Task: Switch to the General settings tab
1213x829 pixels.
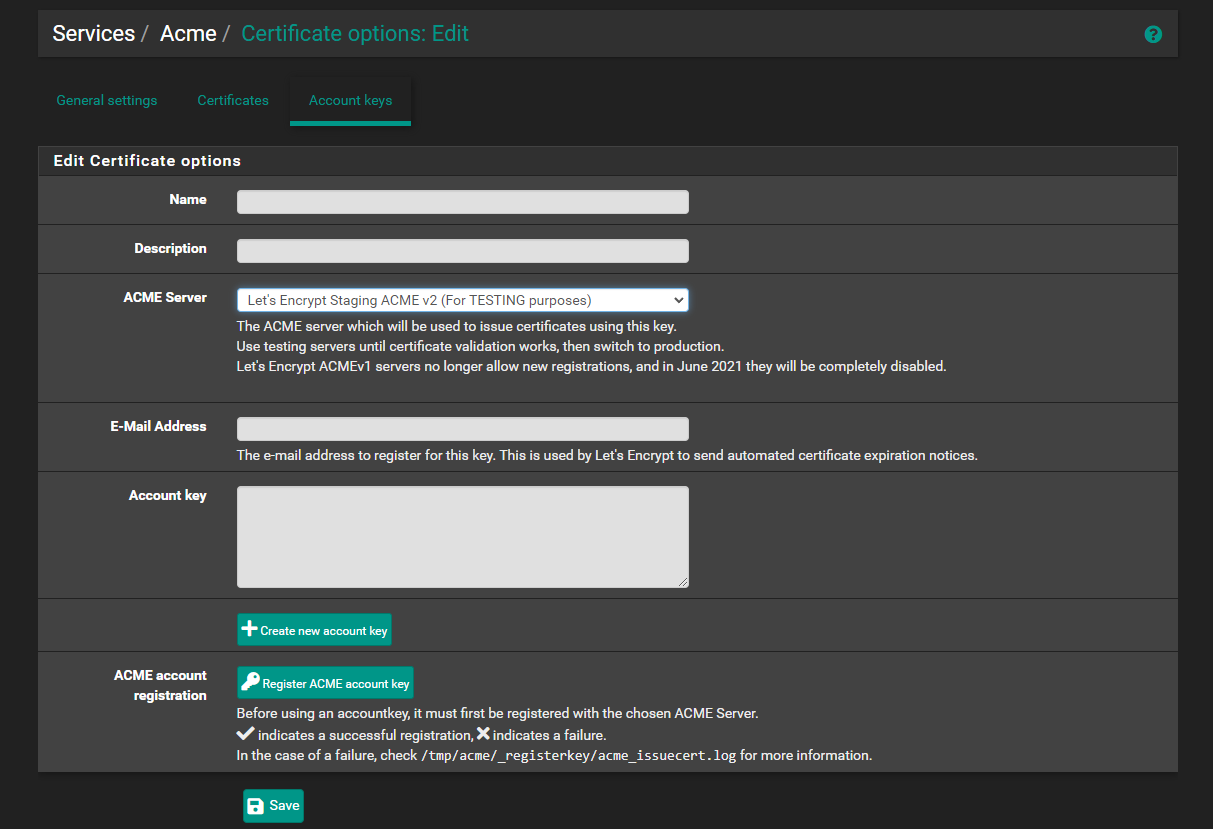Action: tap(106, 100)
